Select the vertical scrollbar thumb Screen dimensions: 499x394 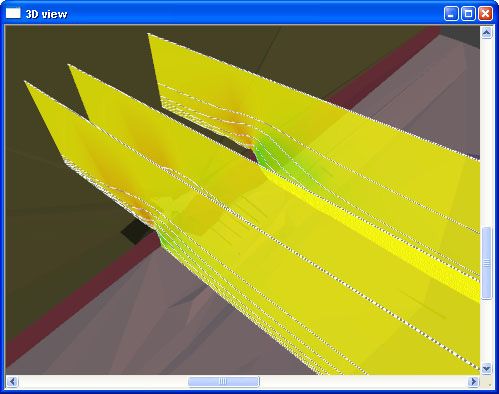click(487, 263)
